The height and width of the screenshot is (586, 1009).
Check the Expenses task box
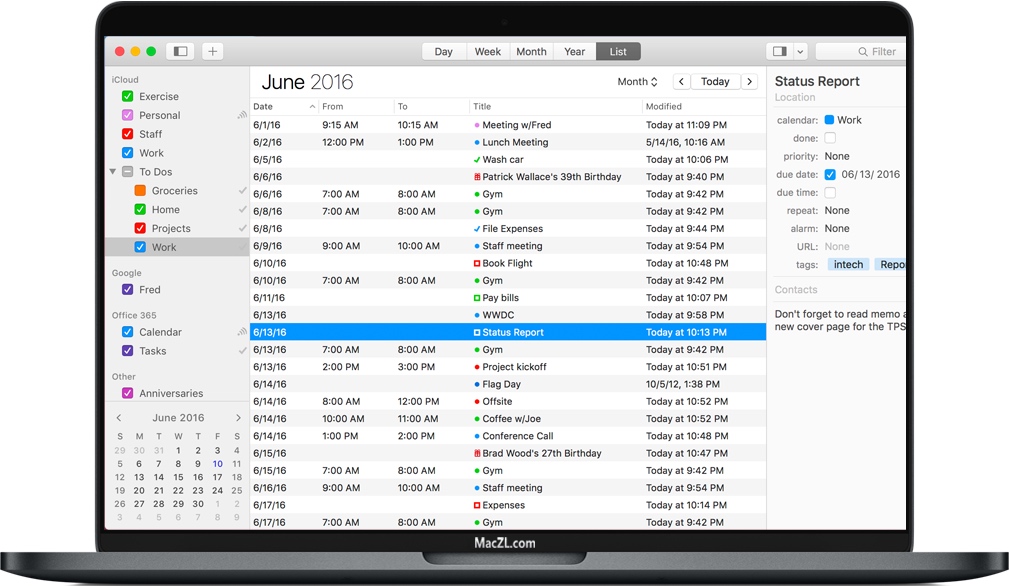click(477, 506)
